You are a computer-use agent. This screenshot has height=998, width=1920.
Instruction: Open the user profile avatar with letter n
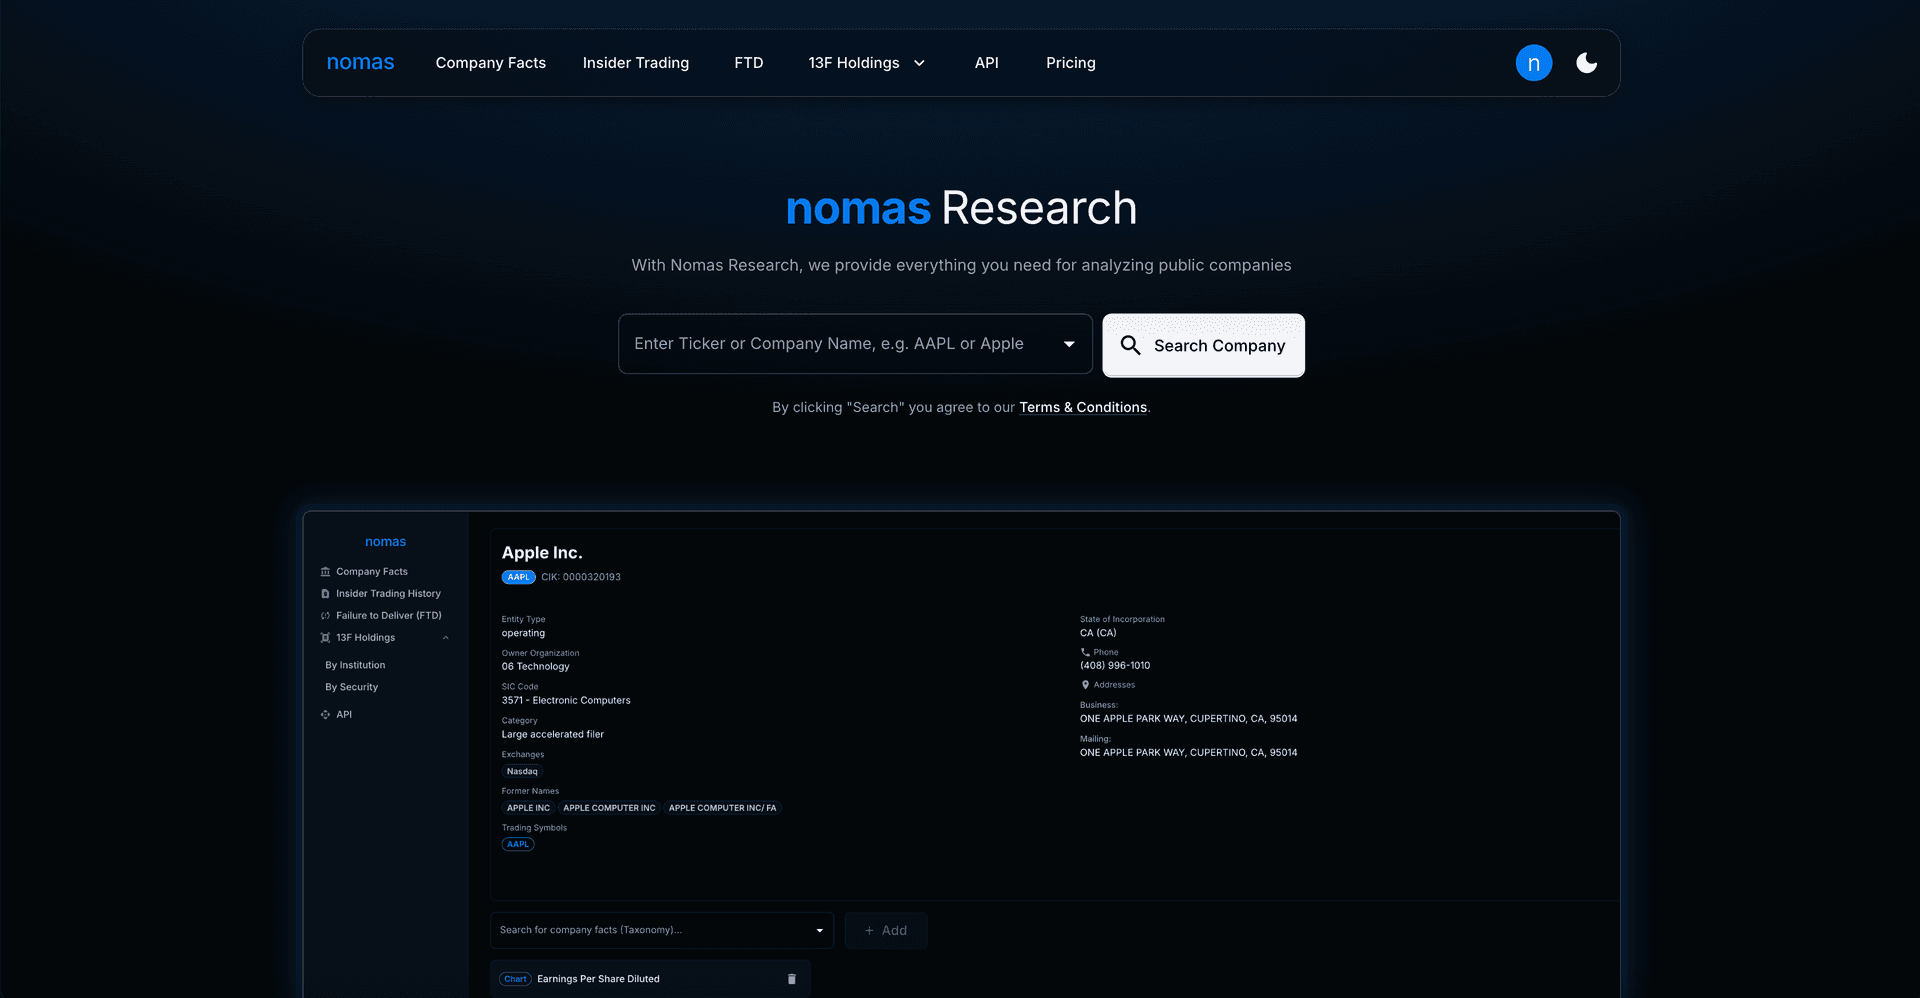[x=1534, y=62]
